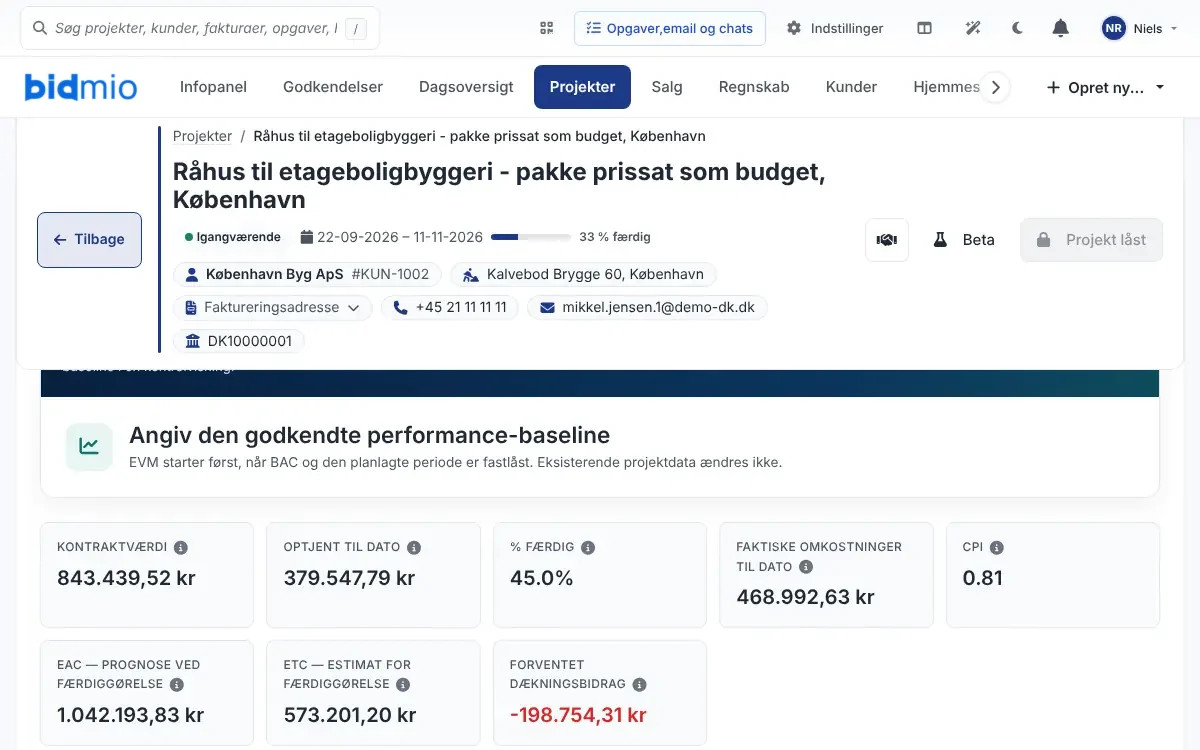Click the Projekter breadcrumb link
Viewport: 1200px width, 750px height.
202,136
